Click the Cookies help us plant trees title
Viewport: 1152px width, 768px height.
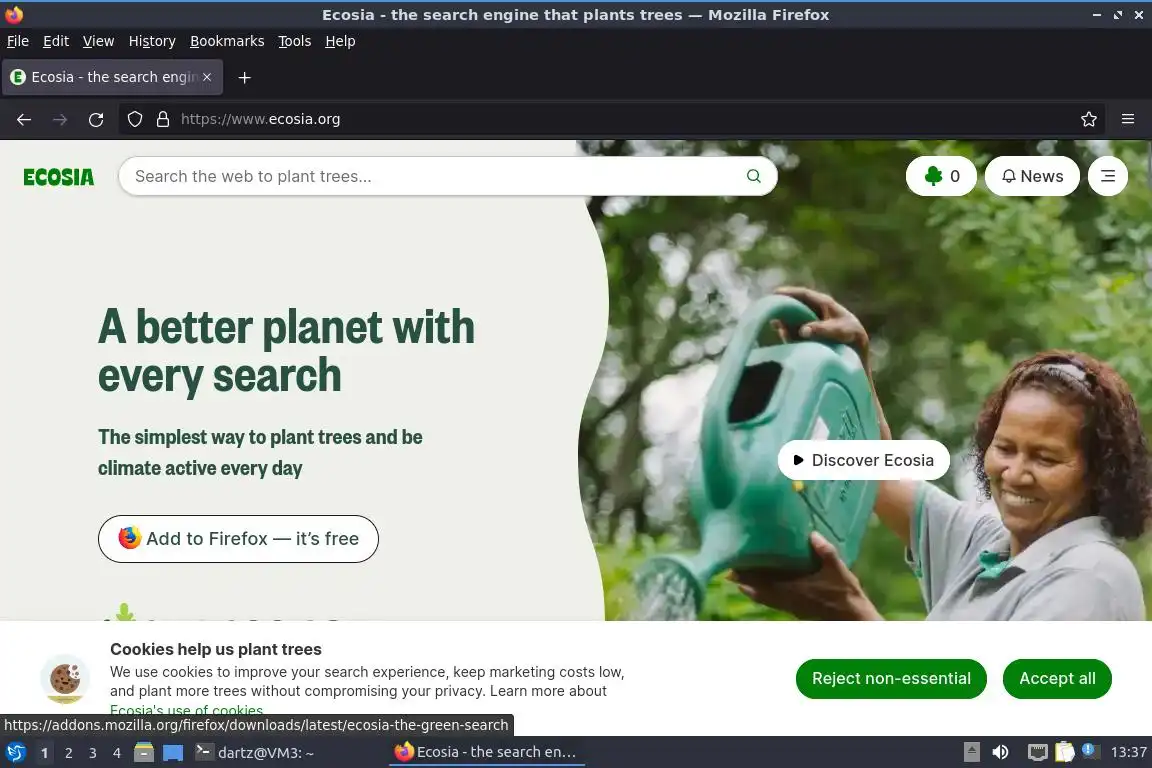(216, 649)
